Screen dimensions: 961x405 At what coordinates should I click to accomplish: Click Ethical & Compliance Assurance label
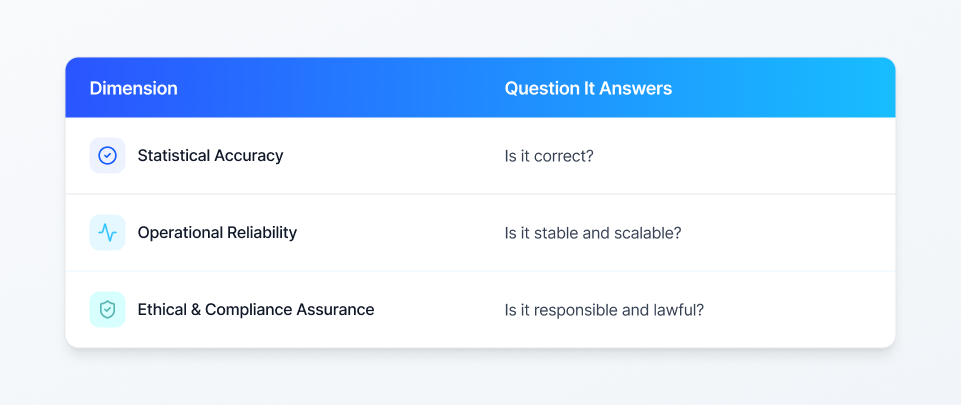[255, 310]
